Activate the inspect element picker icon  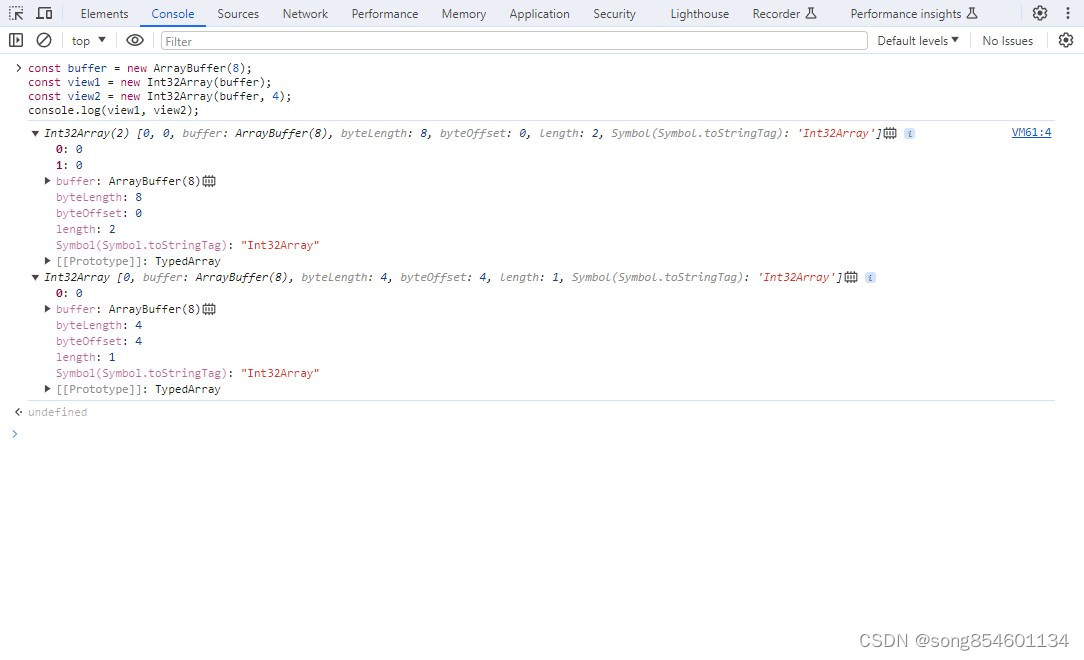point(16,13)
